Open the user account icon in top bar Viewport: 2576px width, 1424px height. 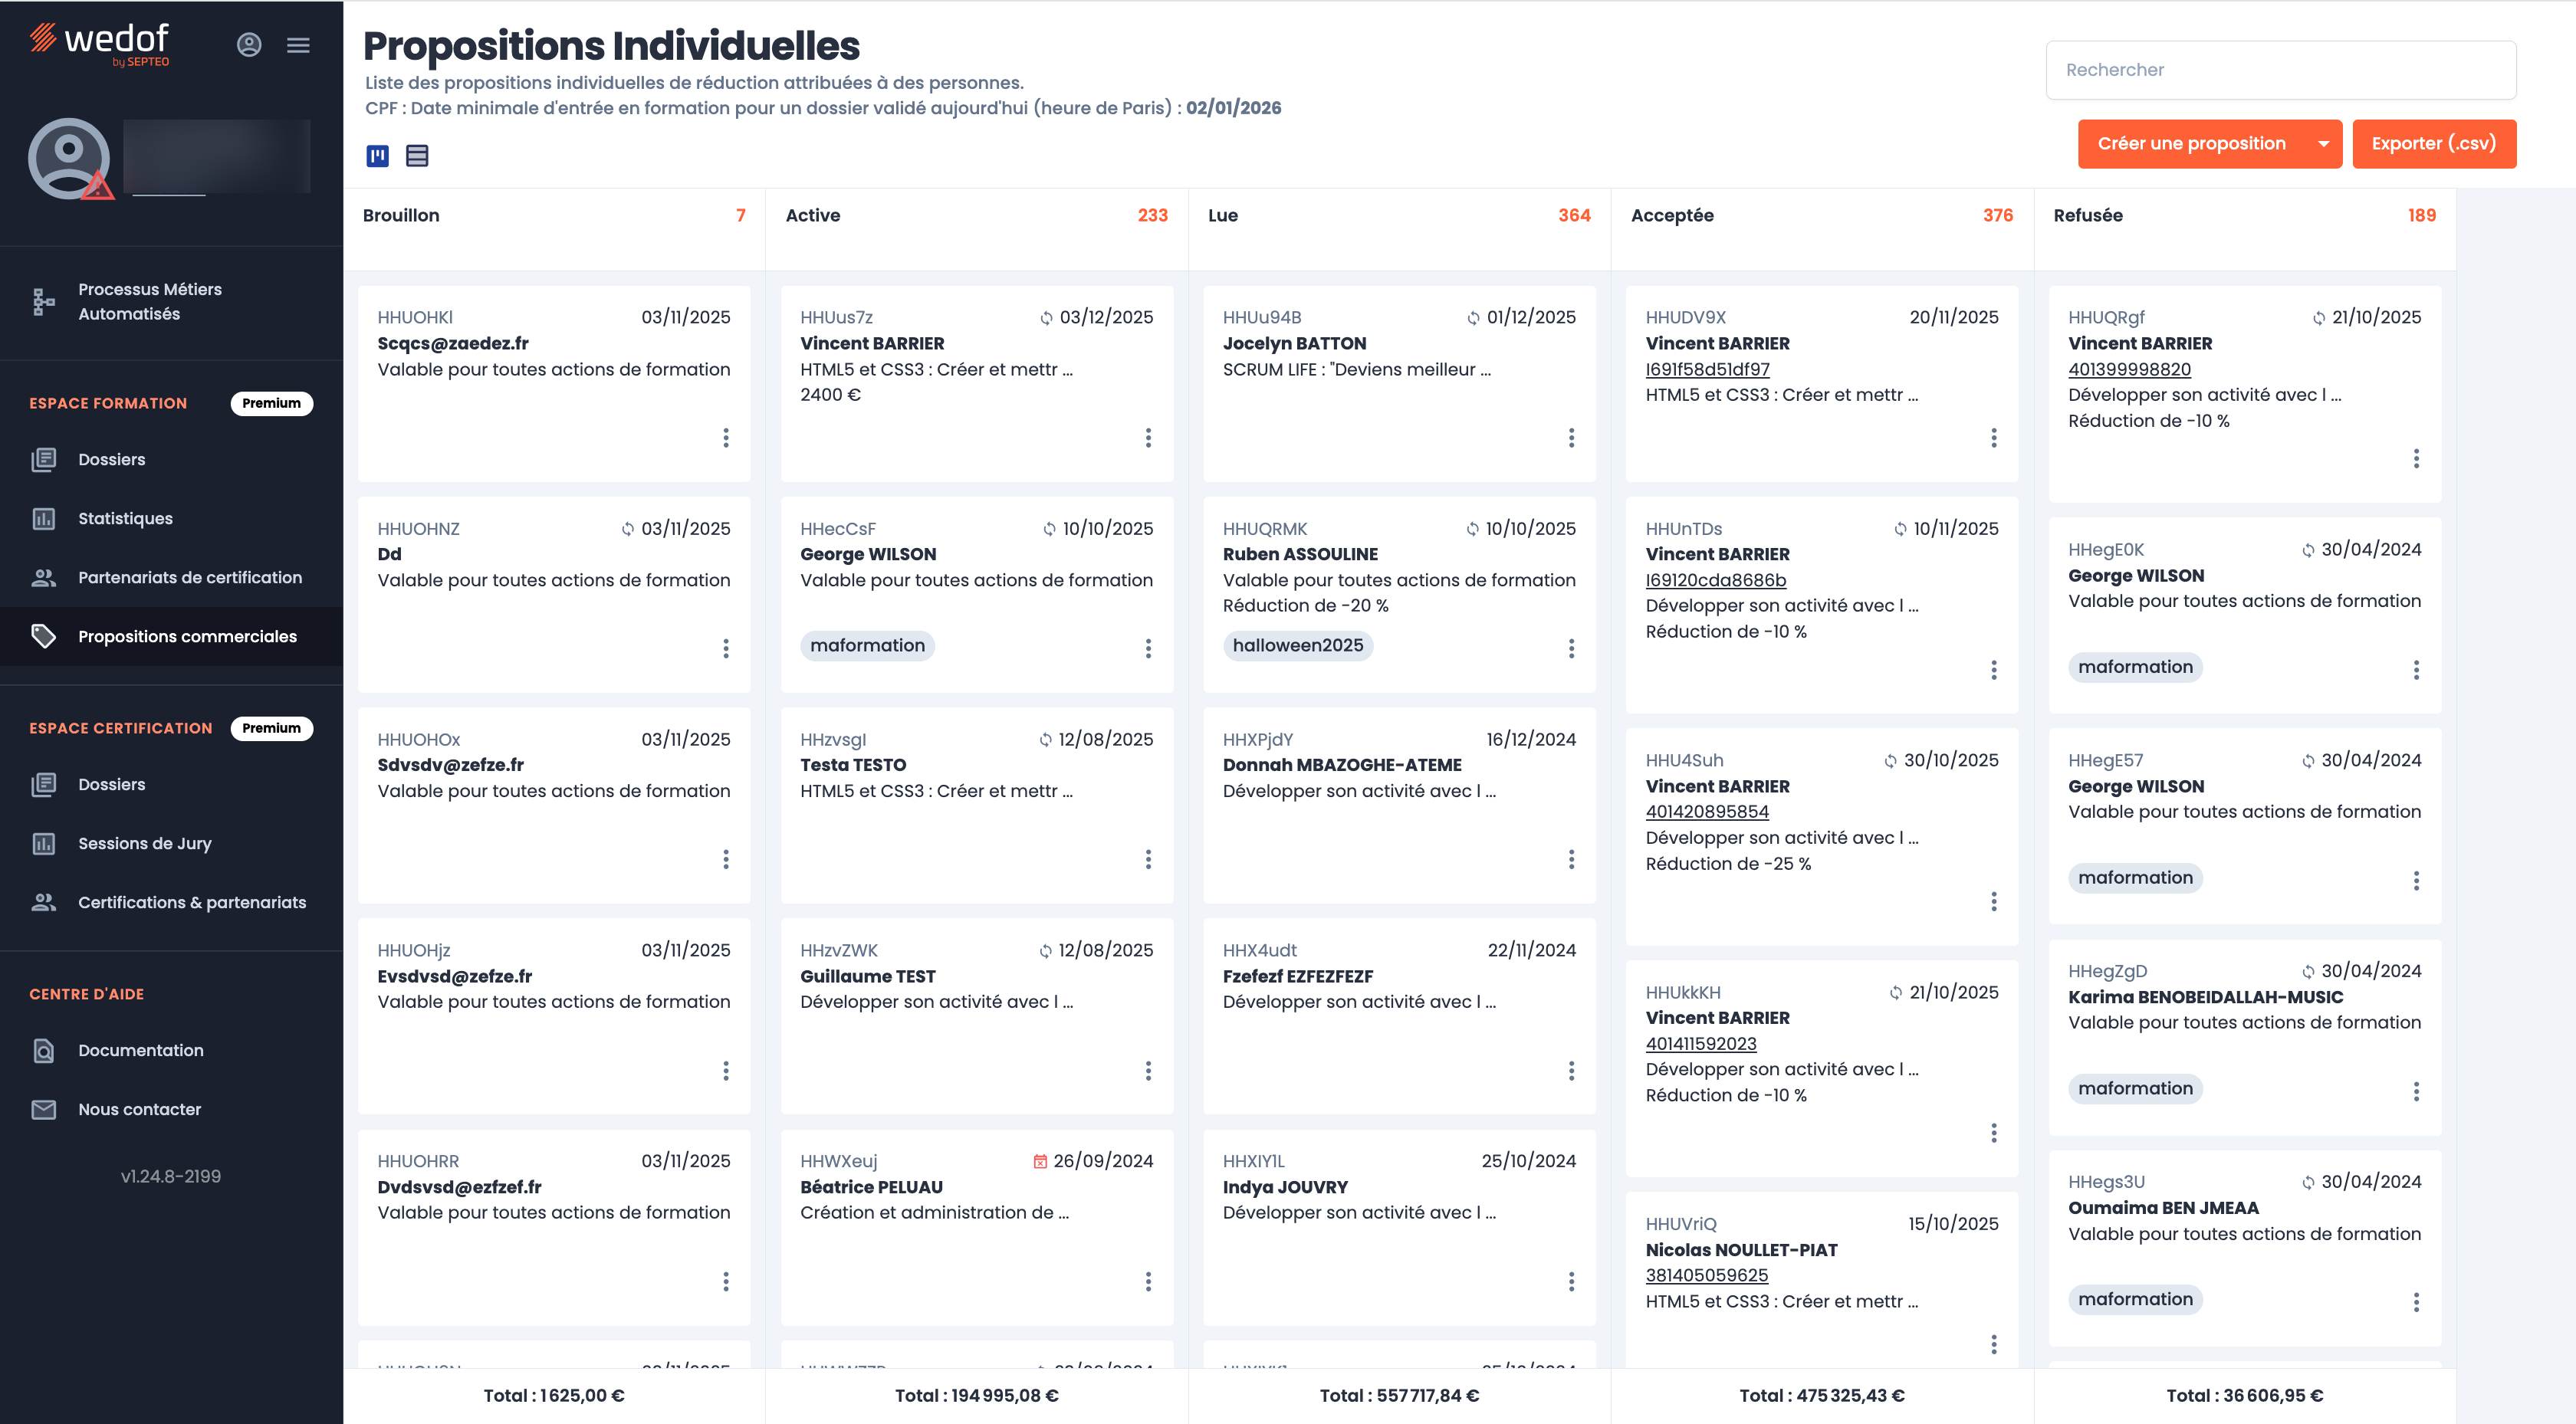248,45
